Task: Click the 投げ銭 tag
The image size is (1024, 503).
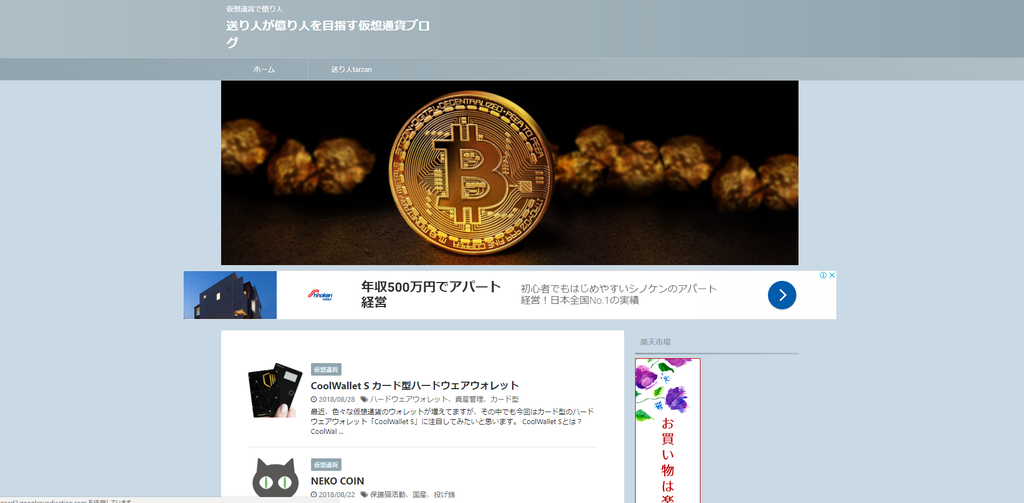Action: click(444, 495)
